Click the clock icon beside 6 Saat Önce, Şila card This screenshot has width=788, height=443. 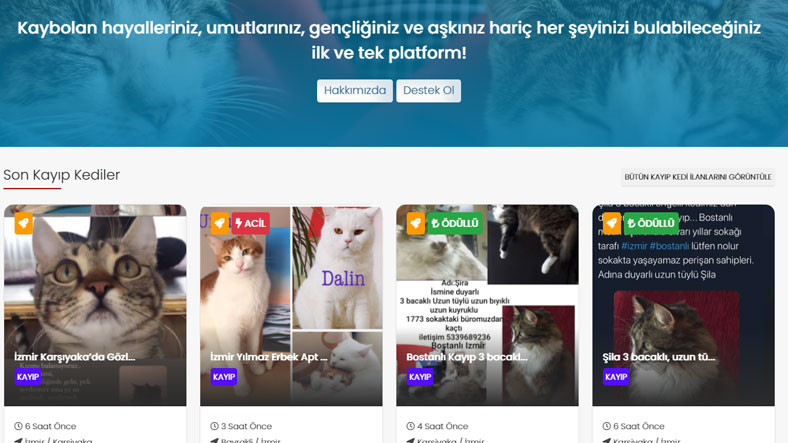pyautogui.click(x=606, y=426)
